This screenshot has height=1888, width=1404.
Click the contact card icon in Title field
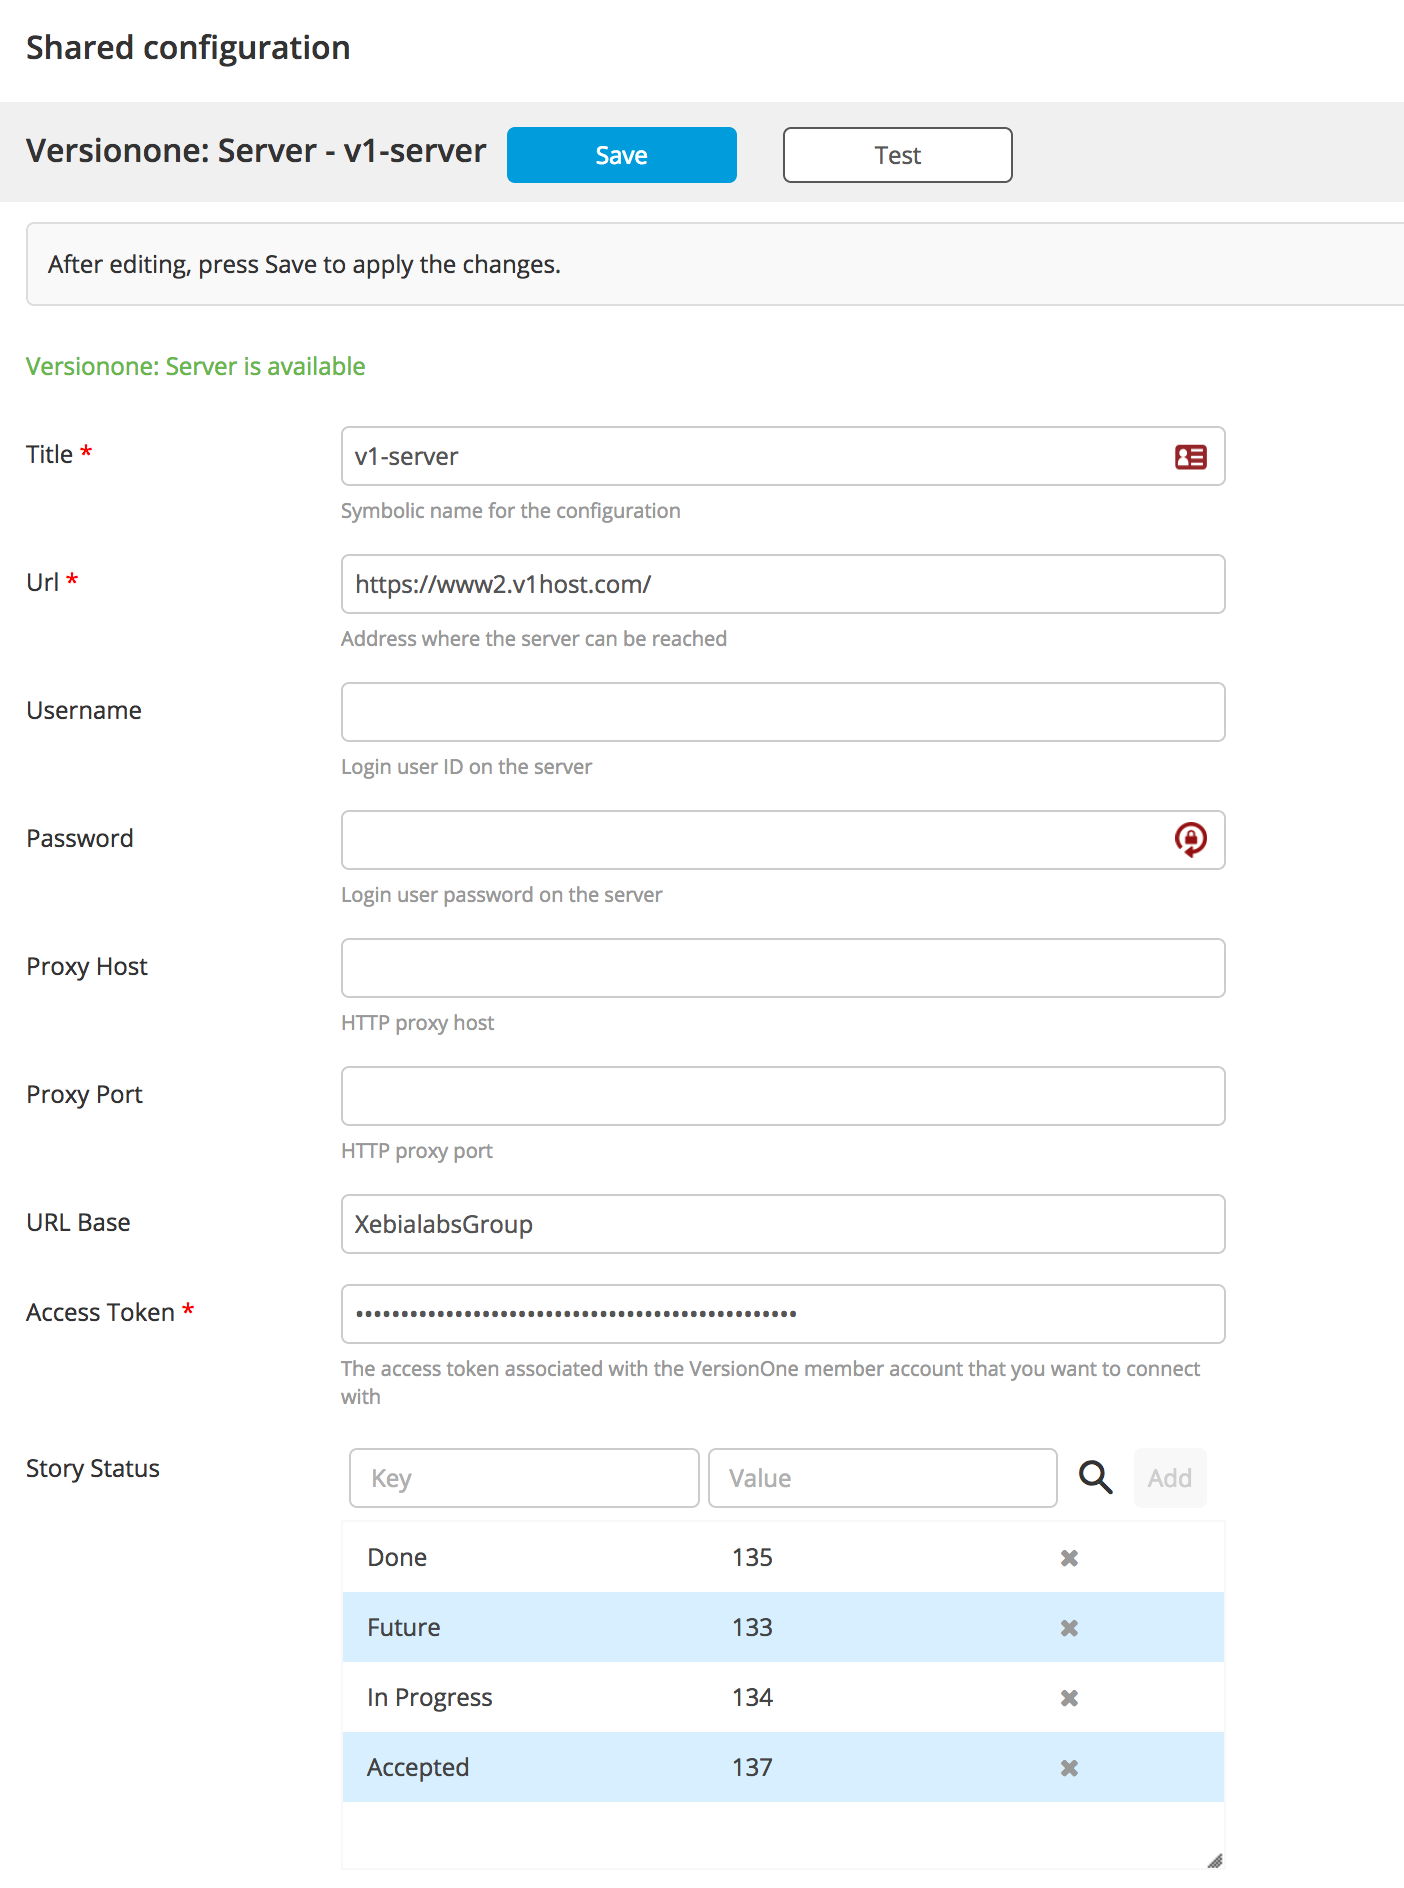(x=1190, y=457)
